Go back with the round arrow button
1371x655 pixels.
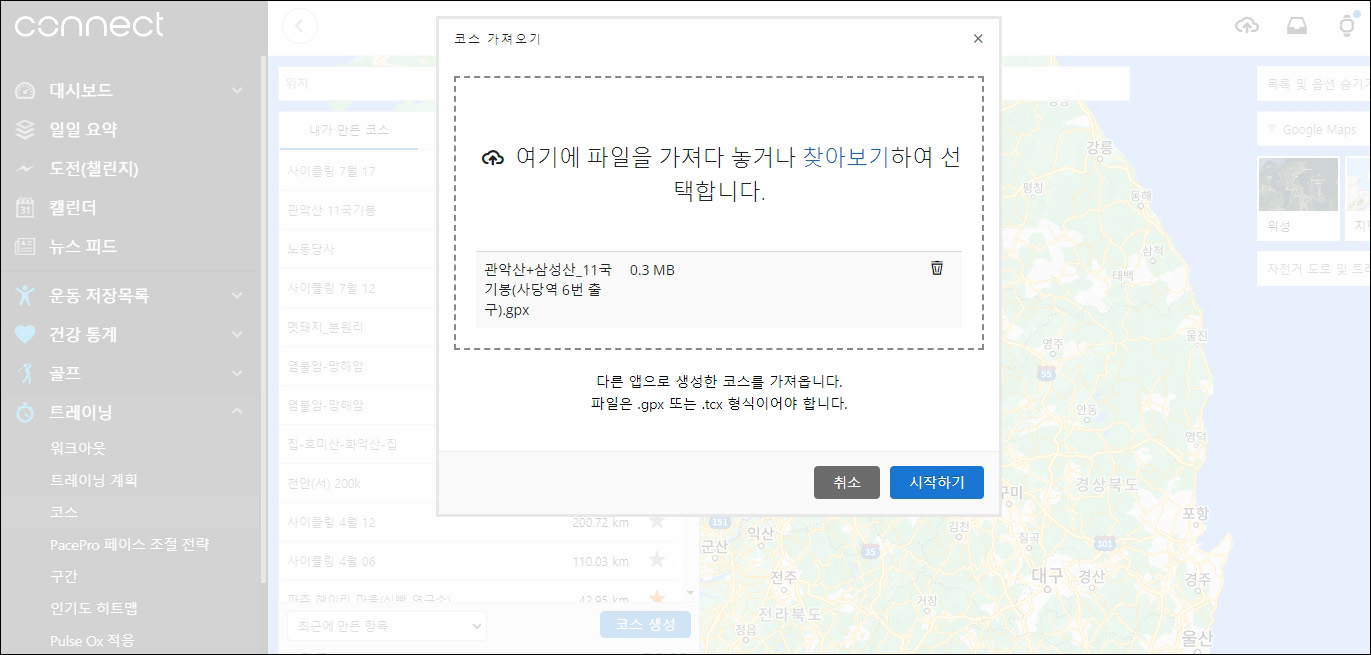point(300,26)
